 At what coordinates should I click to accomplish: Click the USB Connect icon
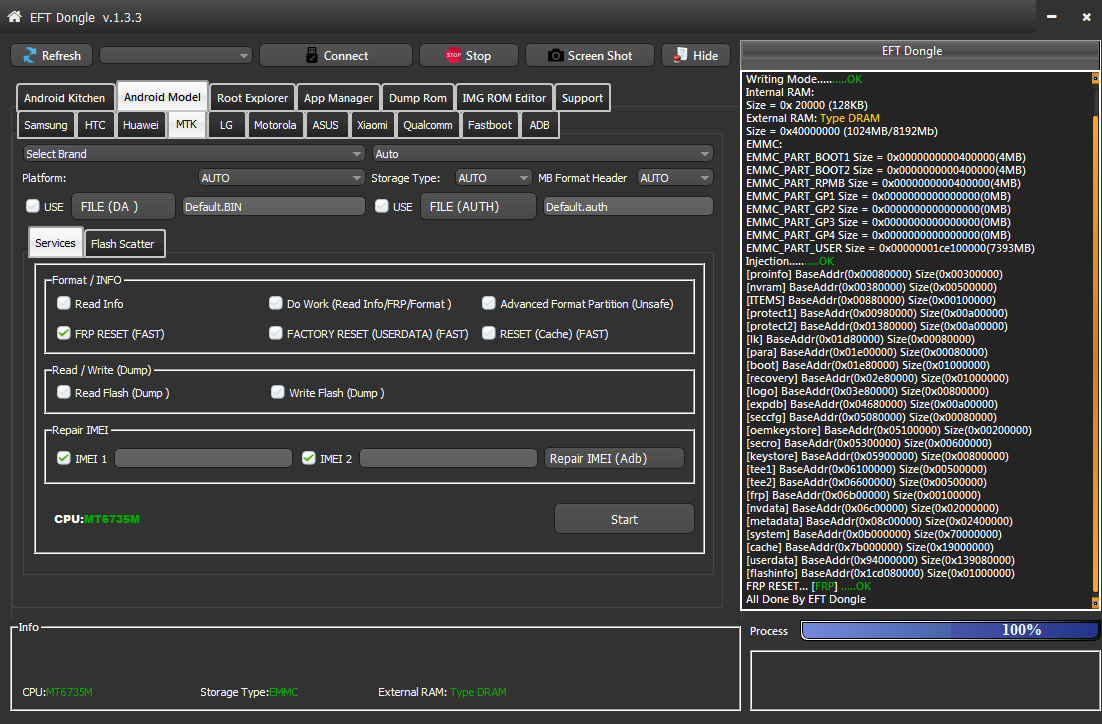point(312,56)
